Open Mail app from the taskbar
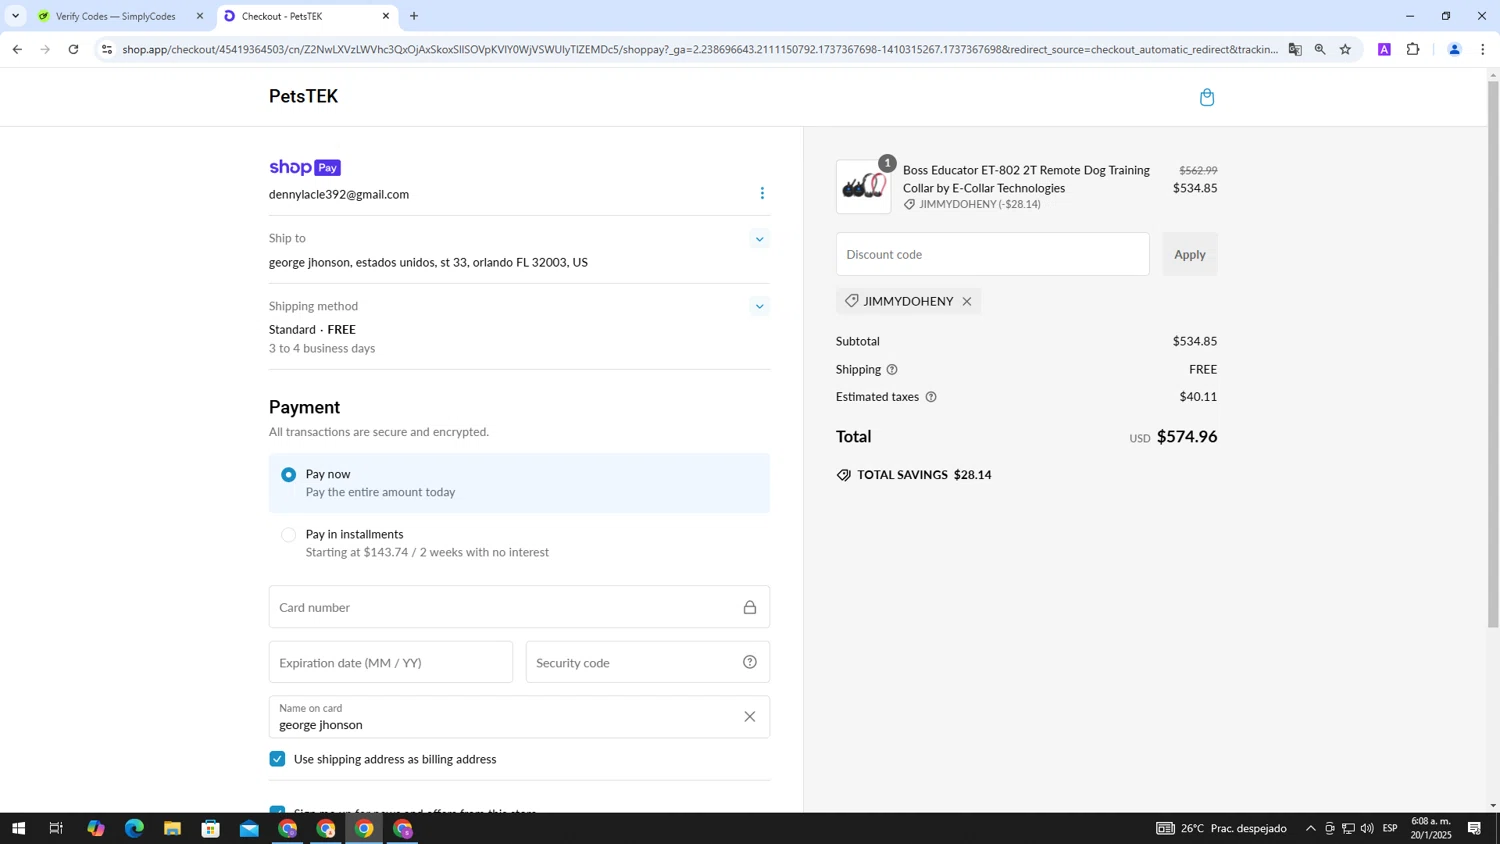The height and width of the screenshot is (844, 1500). click(x=249, y=828)
